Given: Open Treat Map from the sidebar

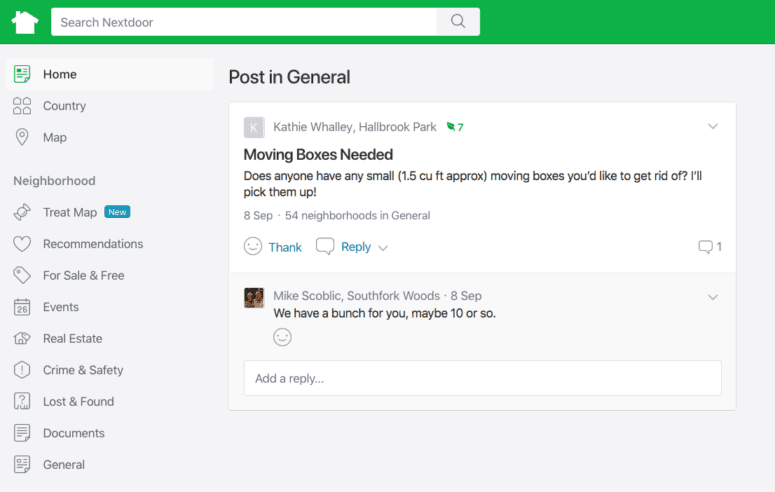Looking at the screenshot, I should (69, 212).
